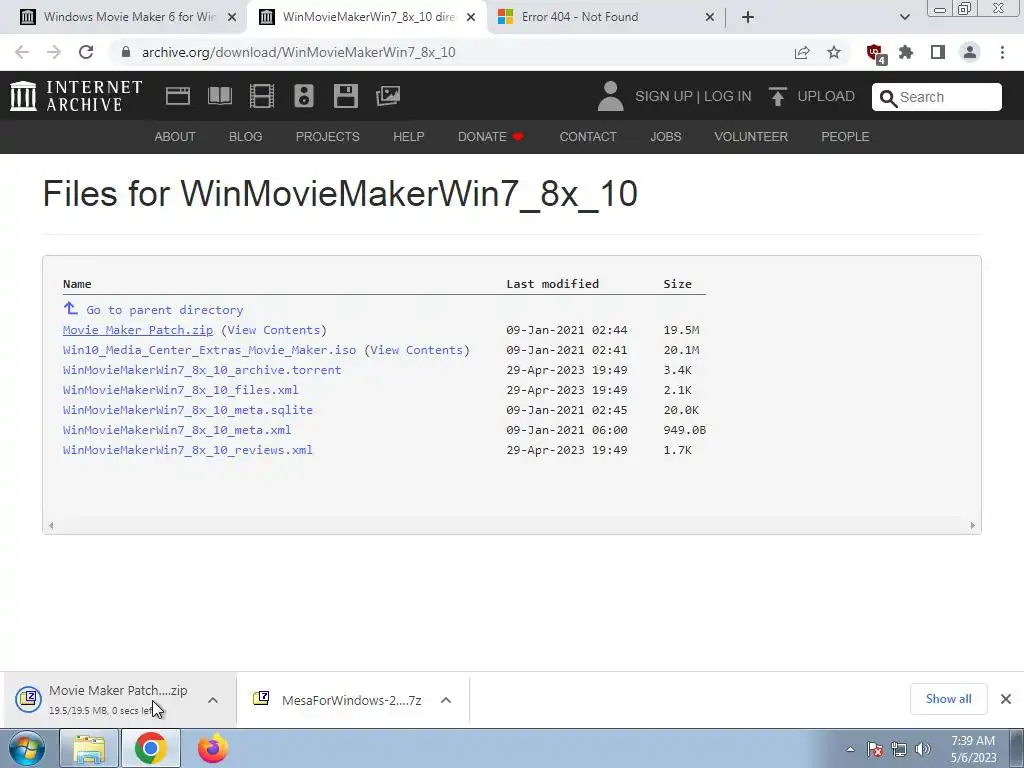Open the Web (Wayback) icon
This screenshot has height=768, width=1024.
(x=178, y=96)
